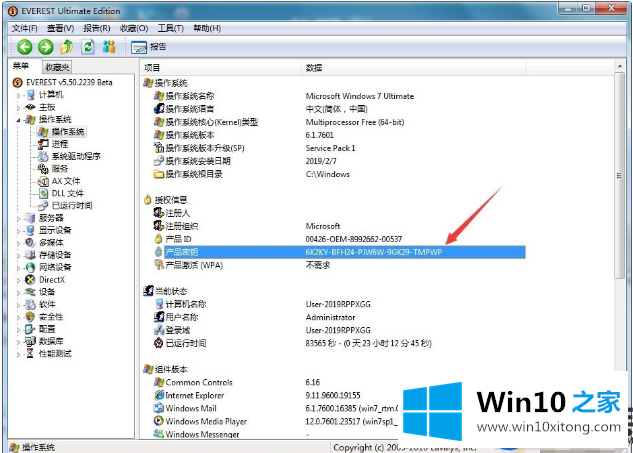Image resolution: width=633 pixels, height=453 pixels.
Task: Click the 数据 column header
Action: point(413,68)
